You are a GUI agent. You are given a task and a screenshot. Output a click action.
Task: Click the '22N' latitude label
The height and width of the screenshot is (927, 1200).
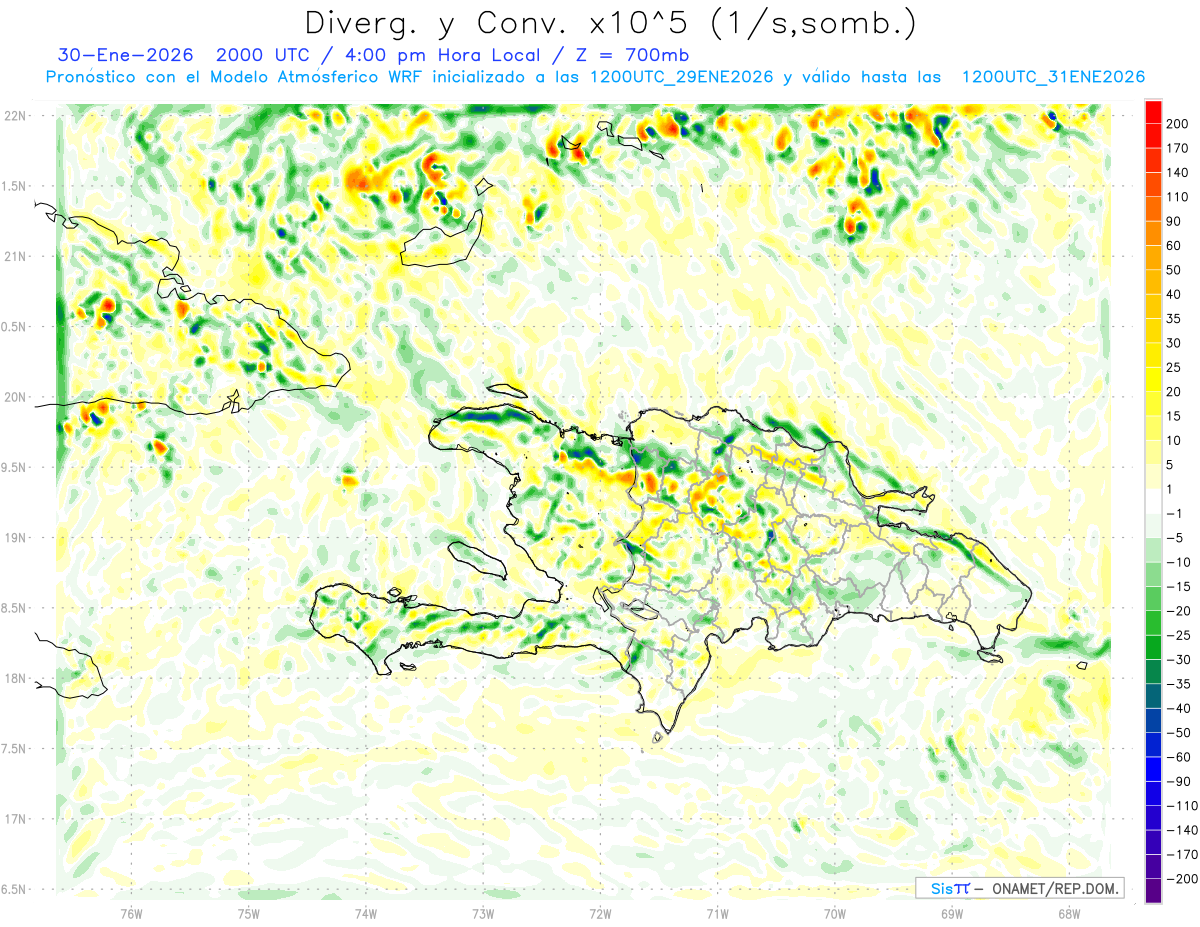(15, 115)
